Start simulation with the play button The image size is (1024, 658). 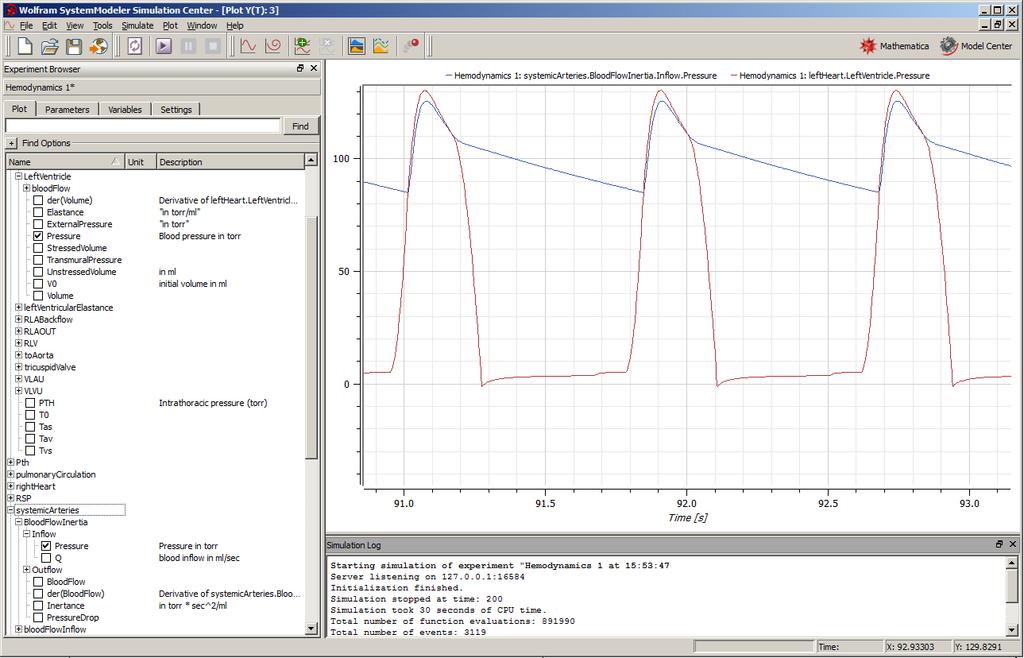point(163,46)
